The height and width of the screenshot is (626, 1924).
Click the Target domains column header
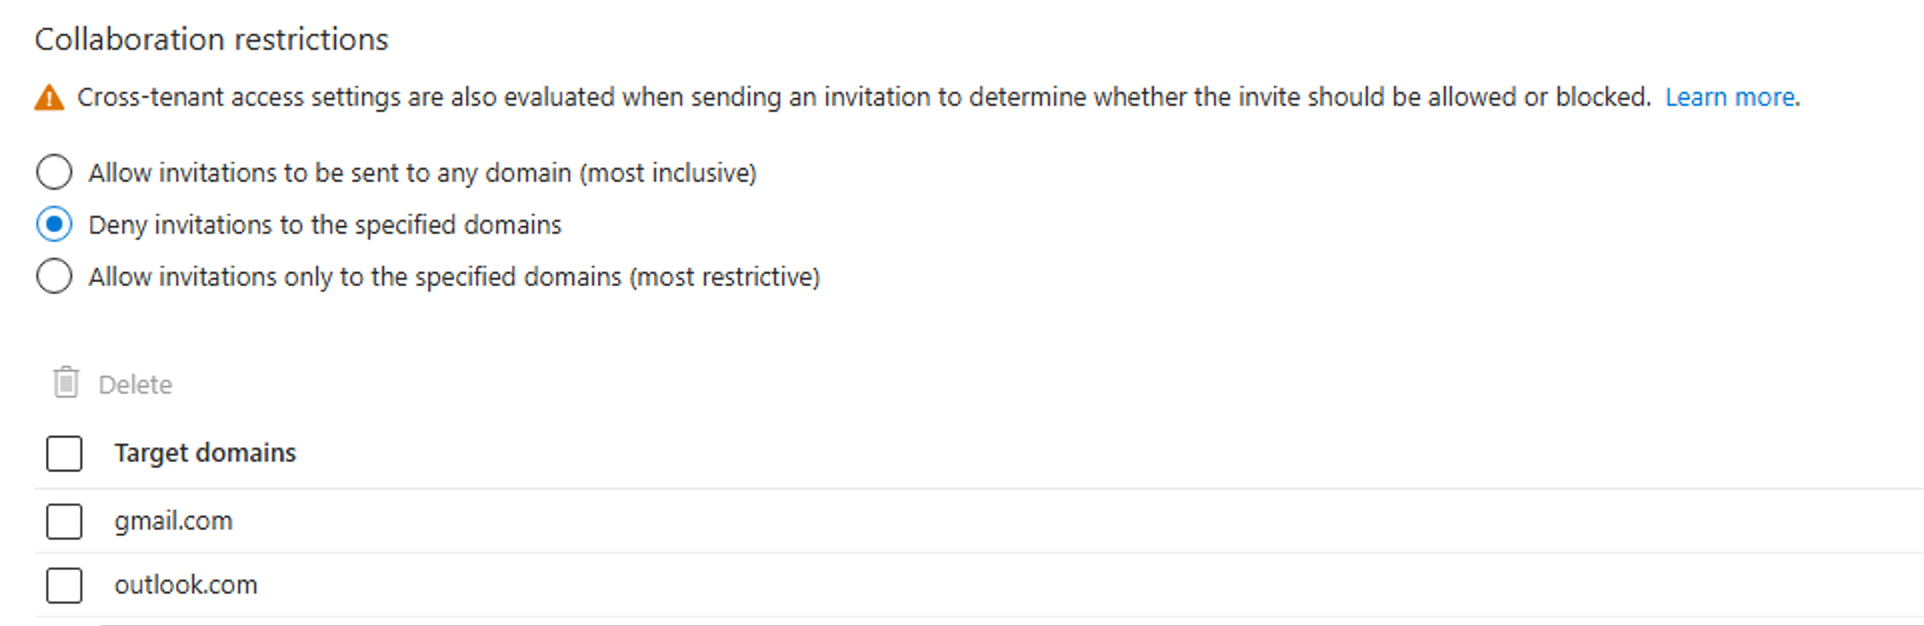pyautogui.click(x=205, y=453)
